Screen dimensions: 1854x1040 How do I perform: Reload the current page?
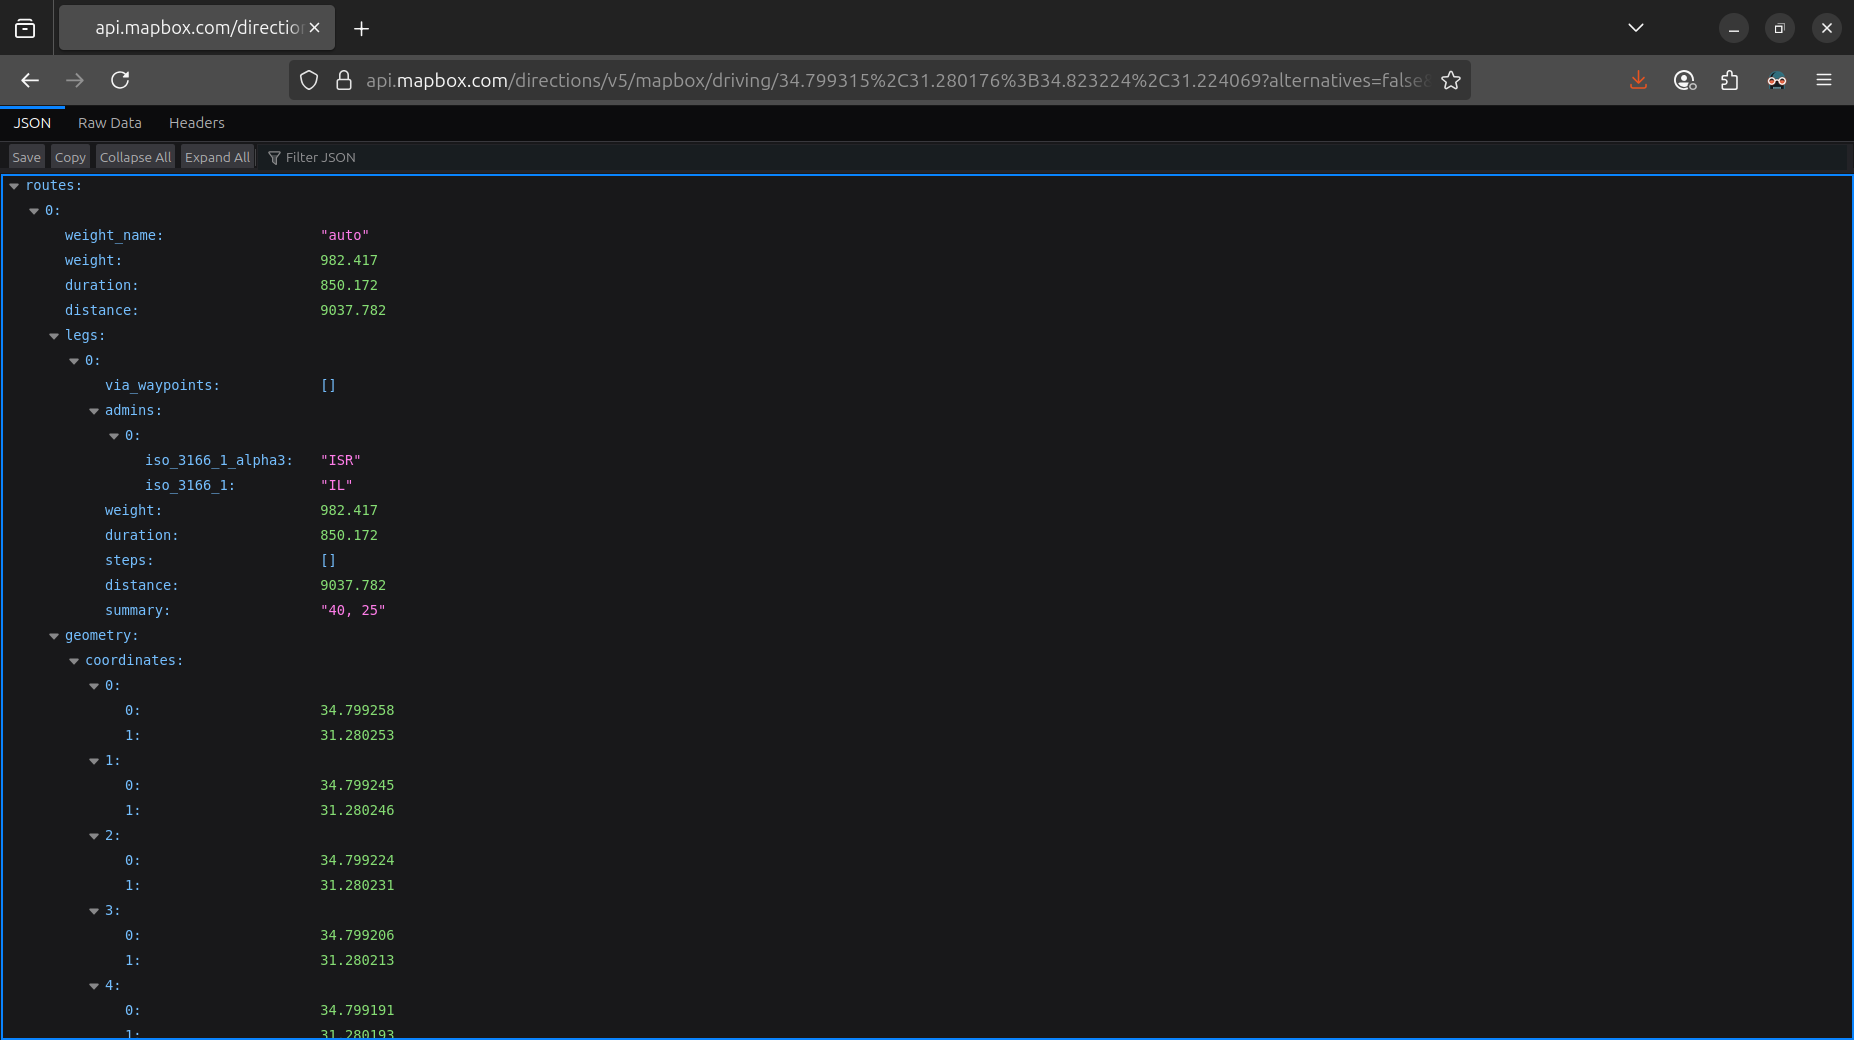[x=120, y=80]
